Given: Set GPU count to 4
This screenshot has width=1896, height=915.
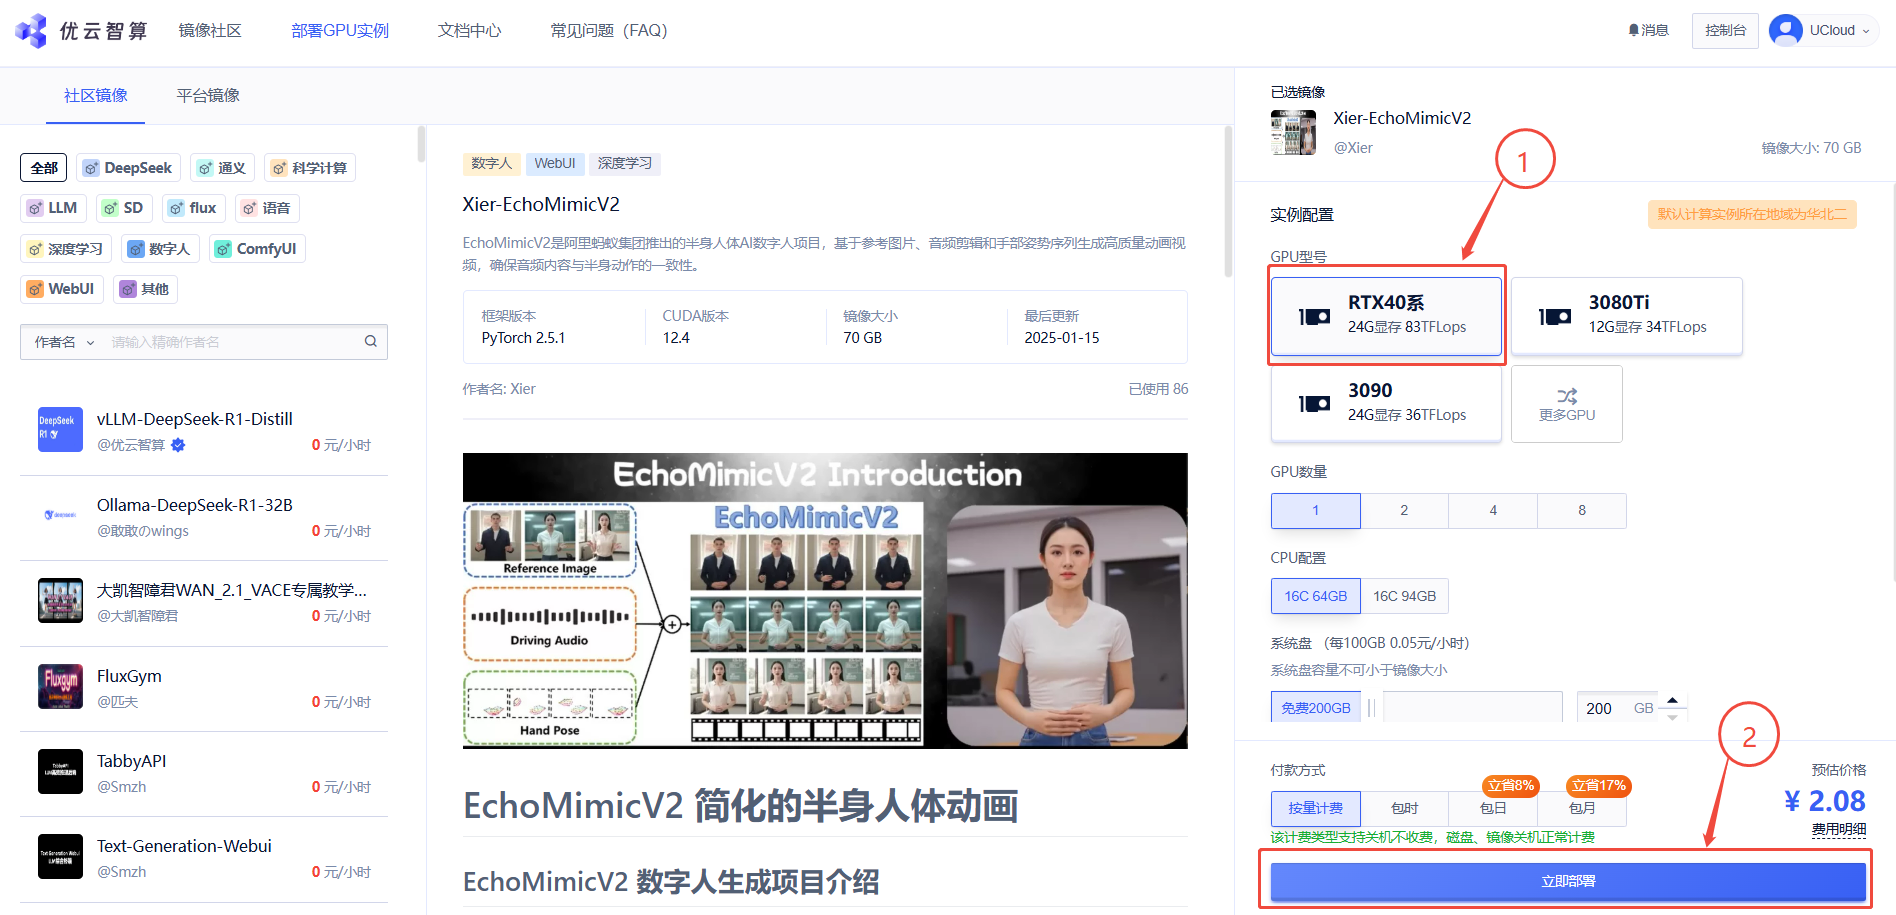Looking at the screenshot, I should pyautogui.click(x=1493, y=511).
